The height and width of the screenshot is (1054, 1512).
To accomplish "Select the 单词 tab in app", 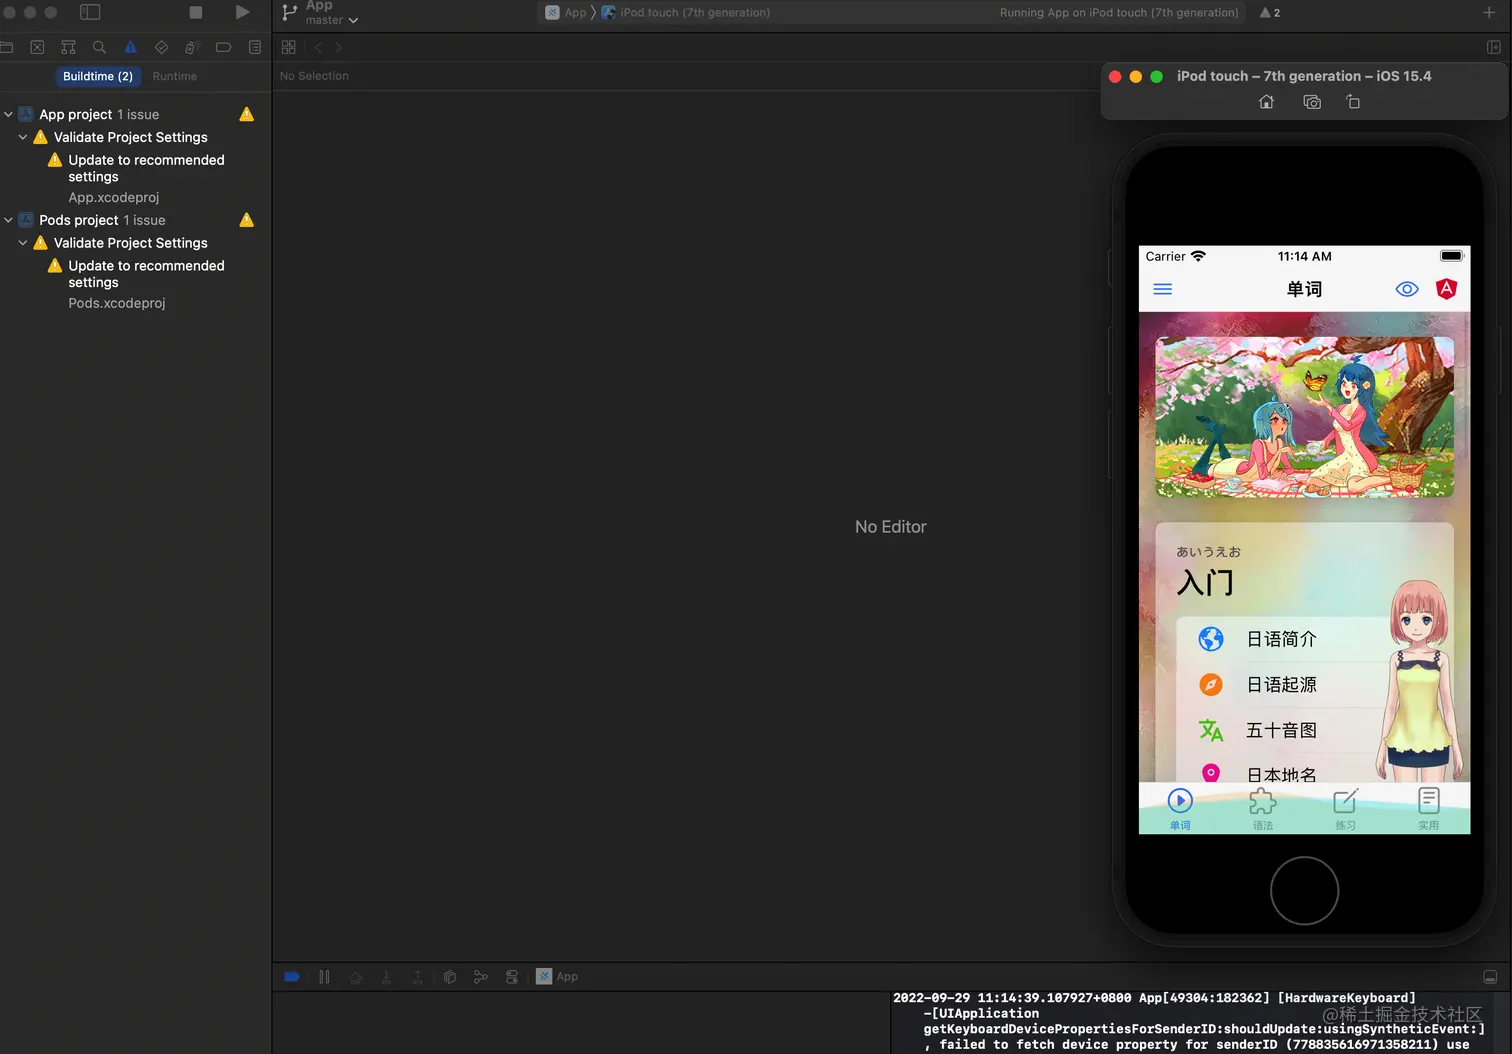I will coord(1180,809).
